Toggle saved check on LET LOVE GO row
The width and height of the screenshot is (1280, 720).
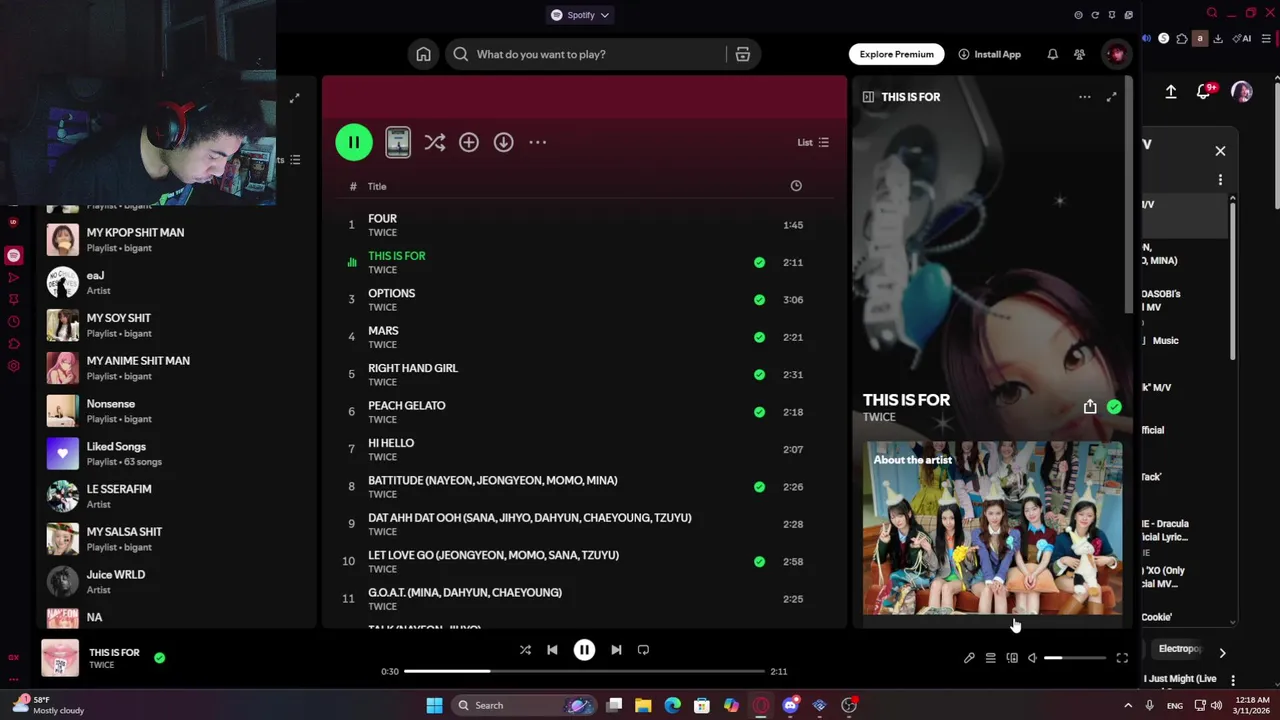tap(759, 561)
